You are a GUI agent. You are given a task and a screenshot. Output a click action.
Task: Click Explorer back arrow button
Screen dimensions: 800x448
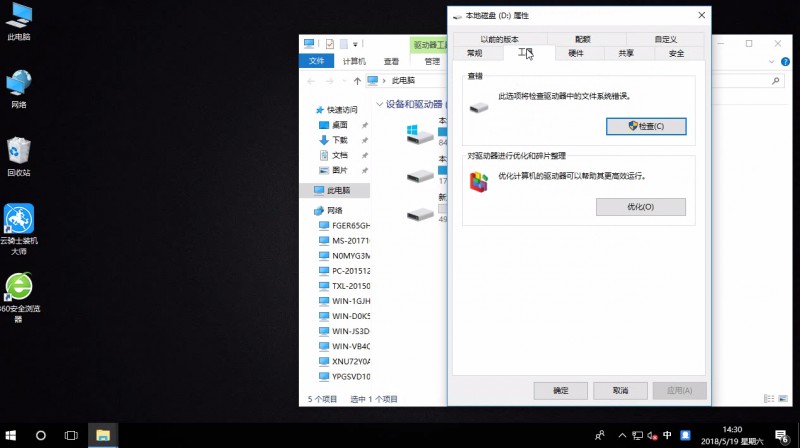[x=311, y=81]
